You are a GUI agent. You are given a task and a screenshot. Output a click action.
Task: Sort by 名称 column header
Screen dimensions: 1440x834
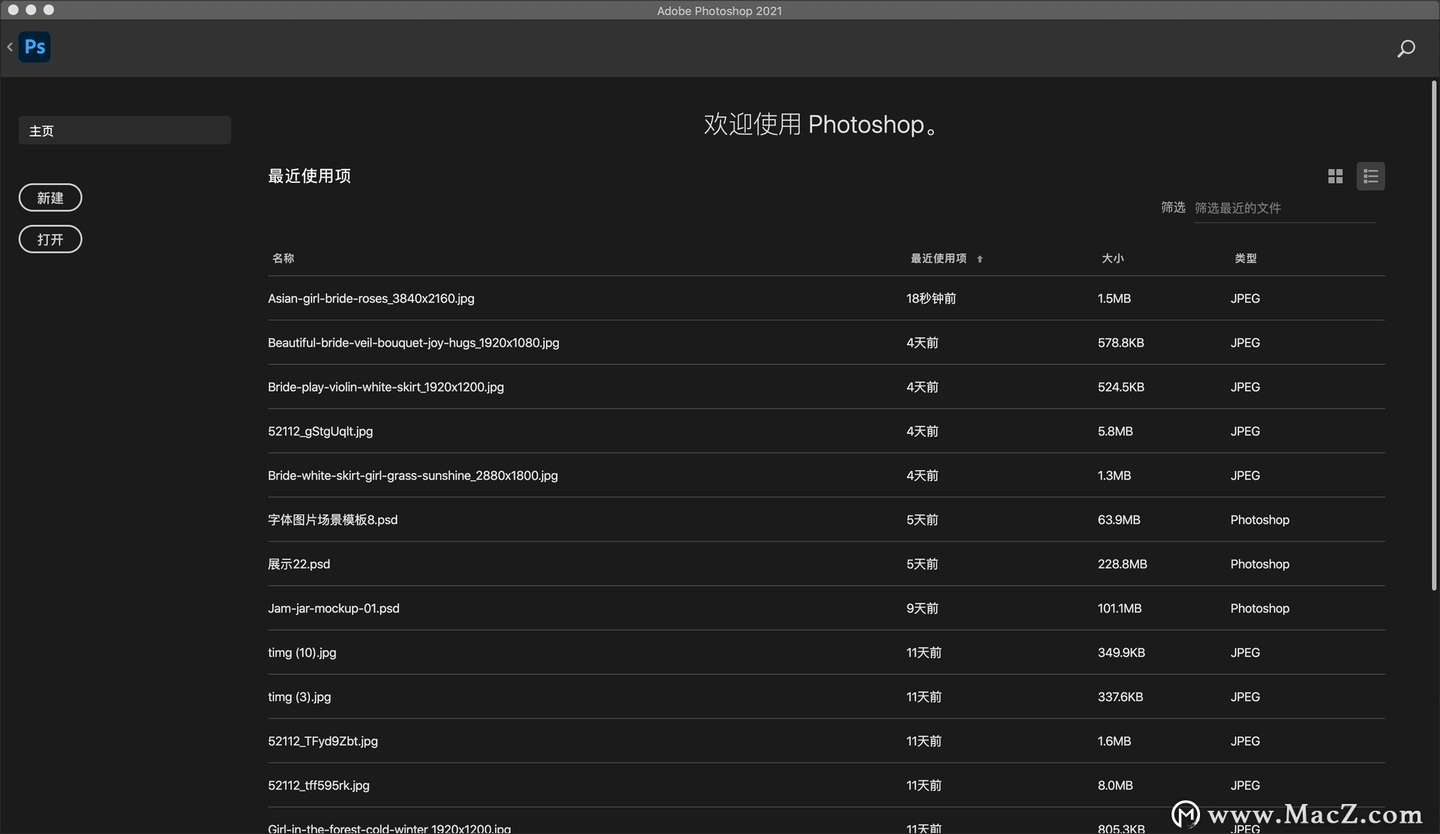[x=283, y=258]
